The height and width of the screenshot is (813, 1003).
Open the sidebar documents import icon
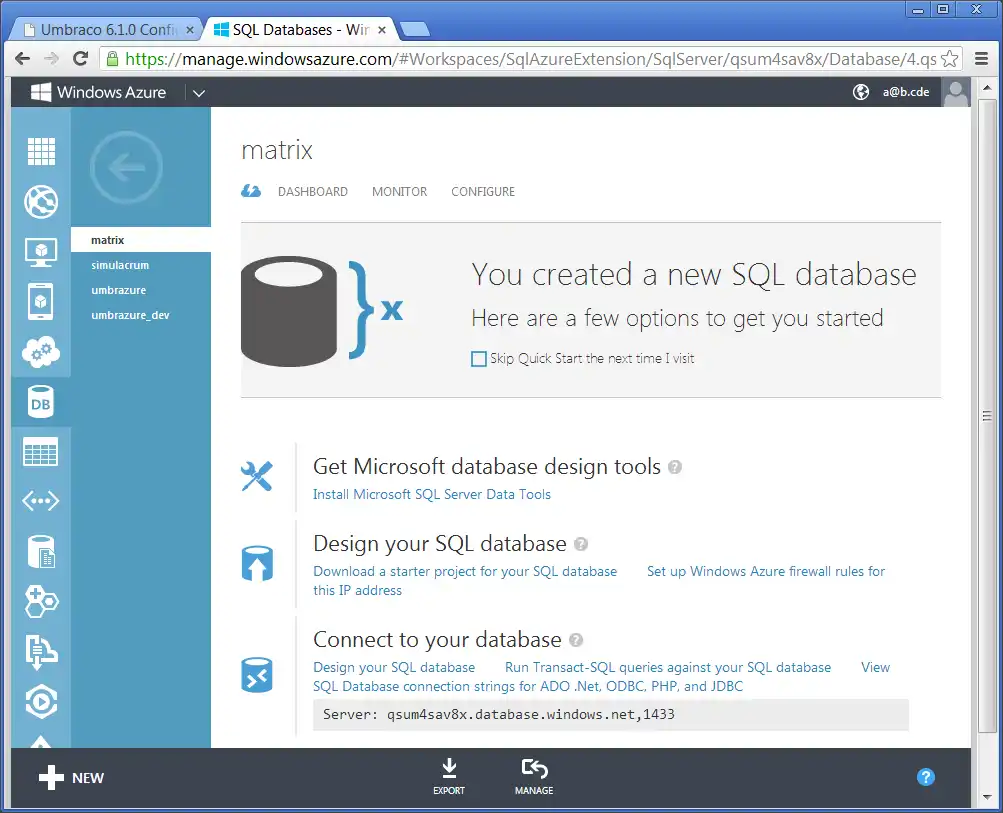(x=41, y=652)
